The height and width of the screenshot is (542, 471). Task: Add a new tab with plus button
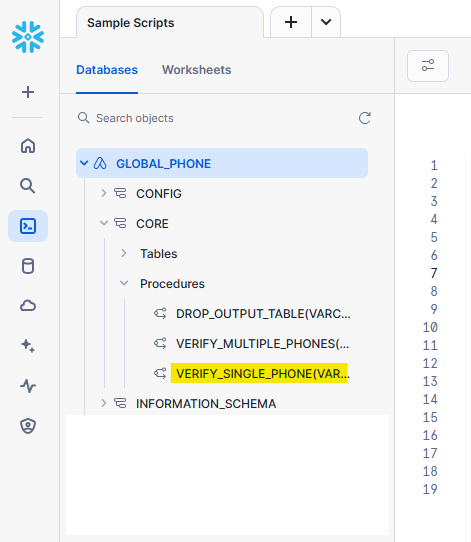click(291, 22)
